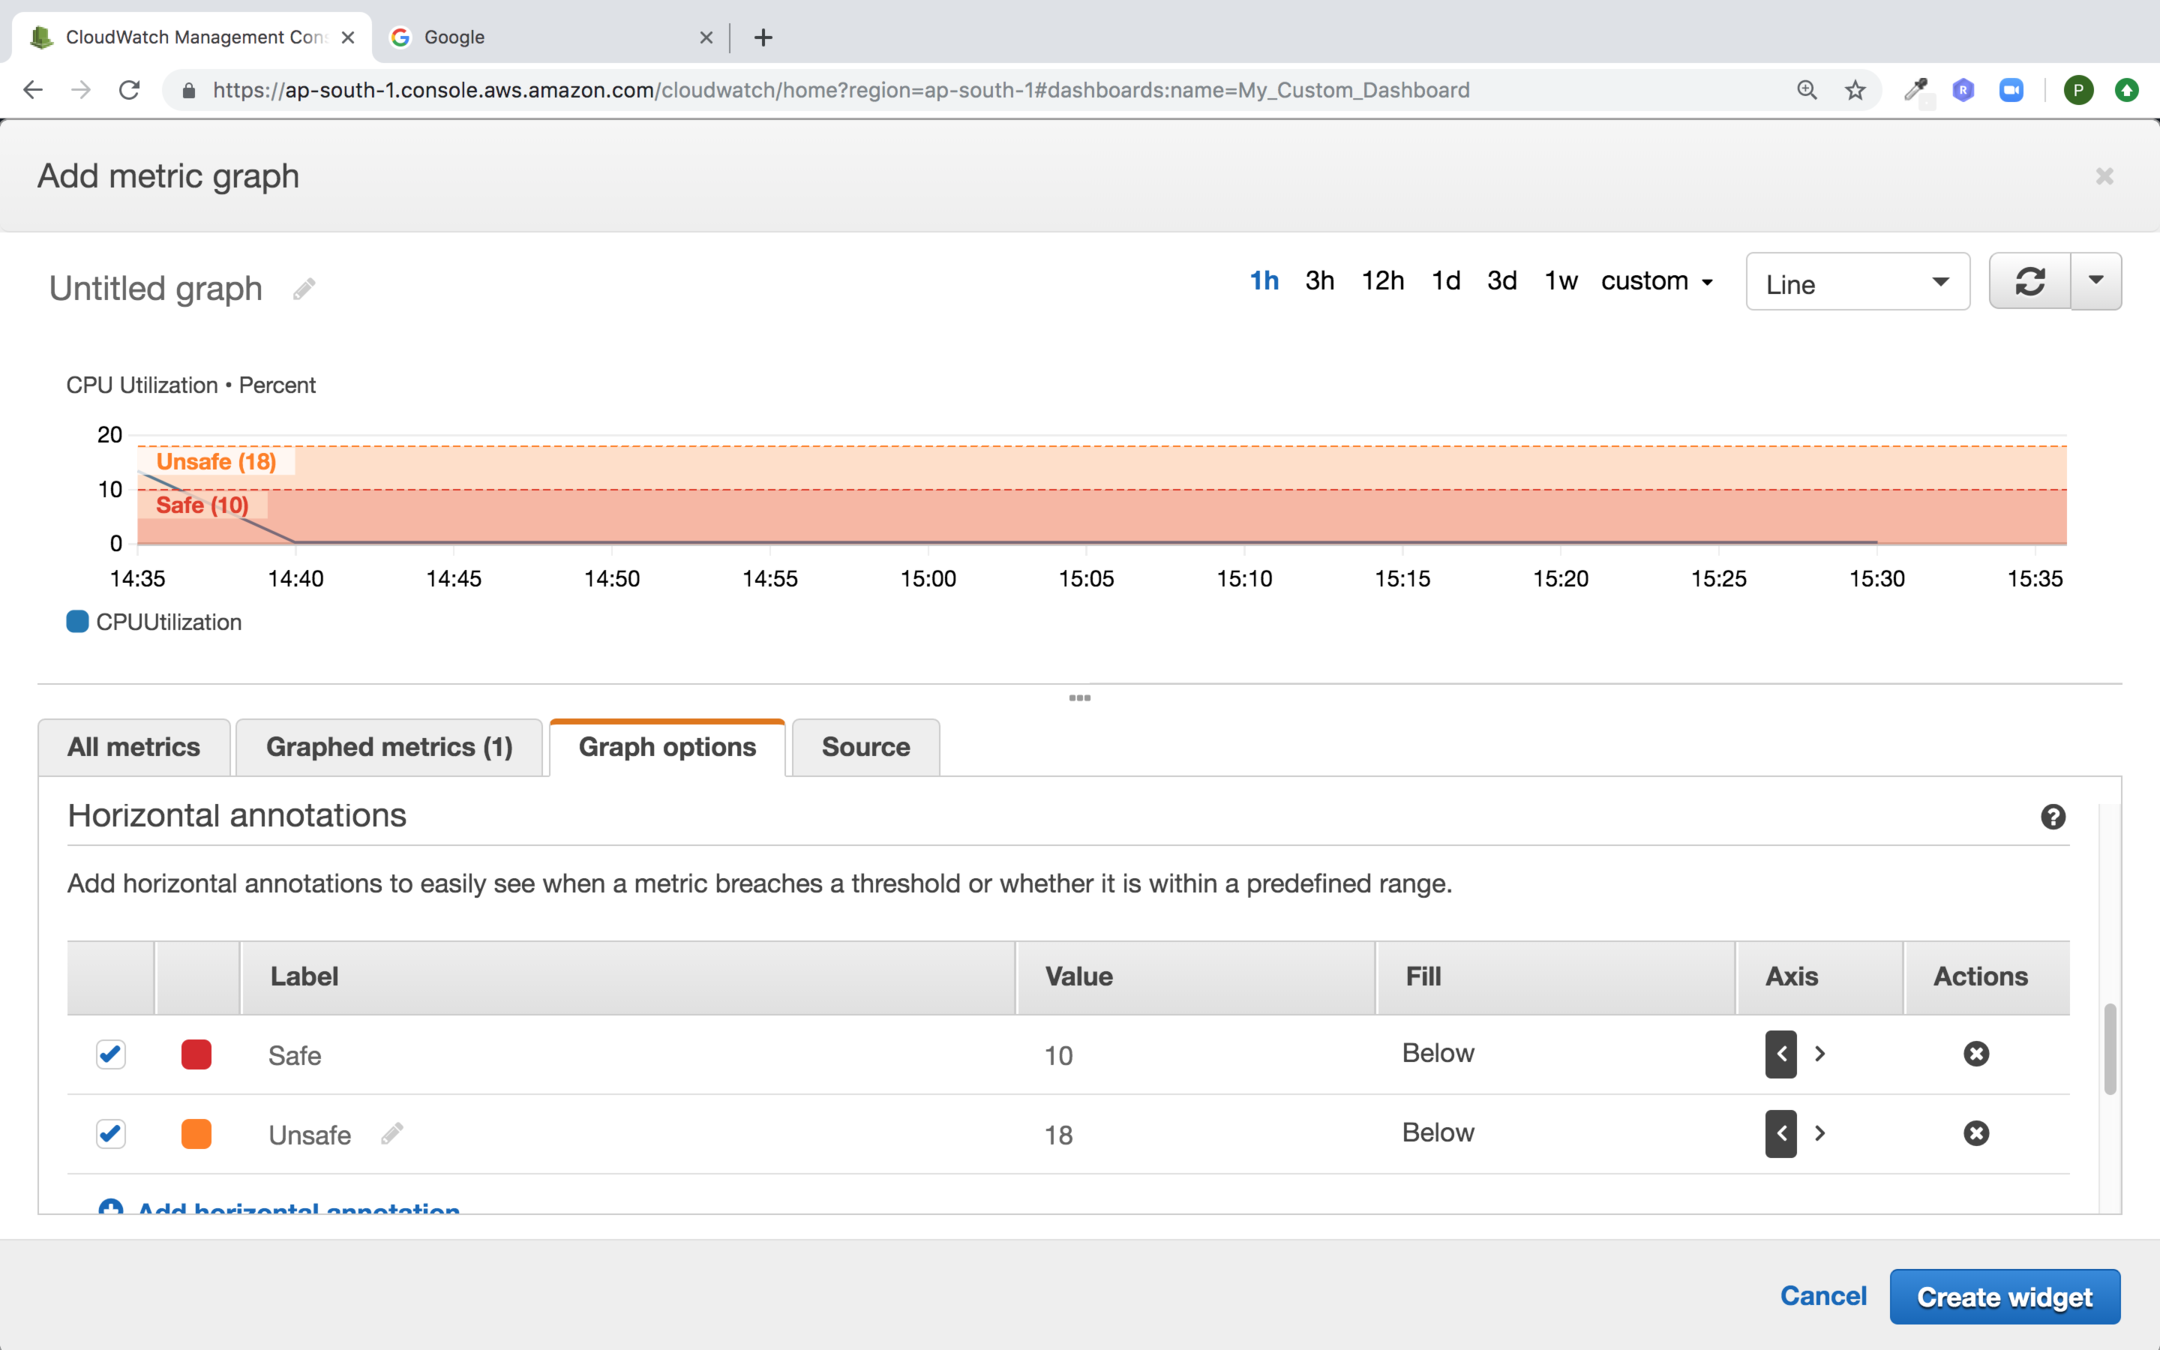The image size is (2160, 1350).
Task: Set Safe annotation to left axis arrow
Action: pos(1781,1054)
